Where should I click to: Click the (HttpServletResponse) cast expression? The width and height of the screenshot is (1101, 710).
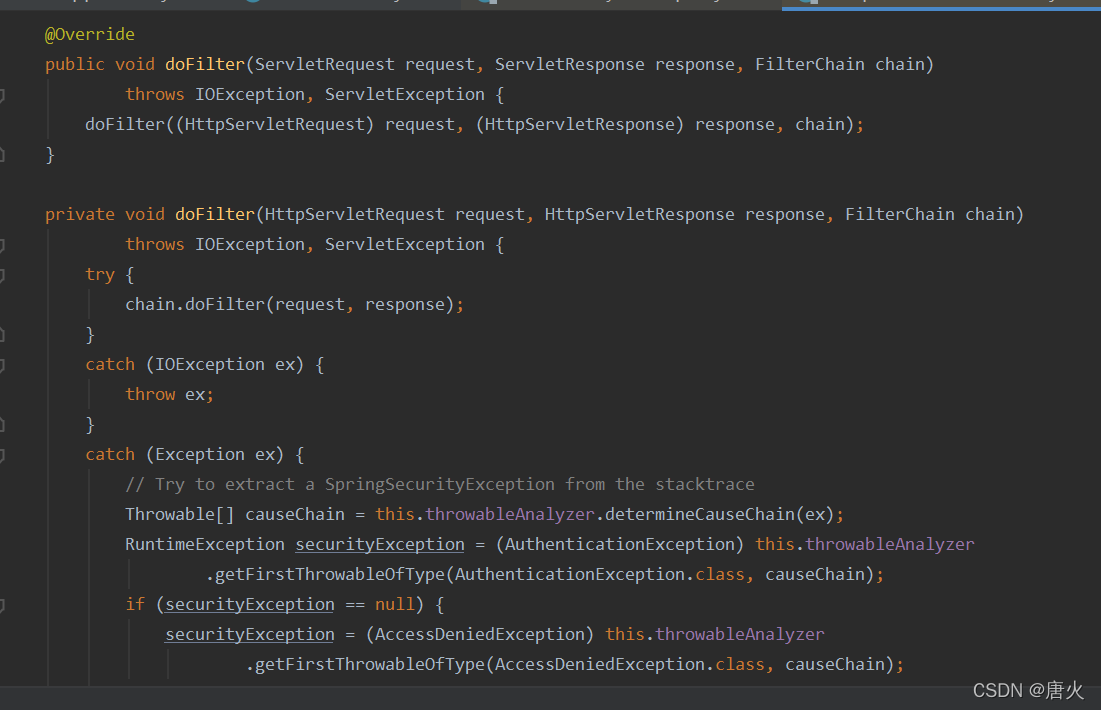point(579,124)
